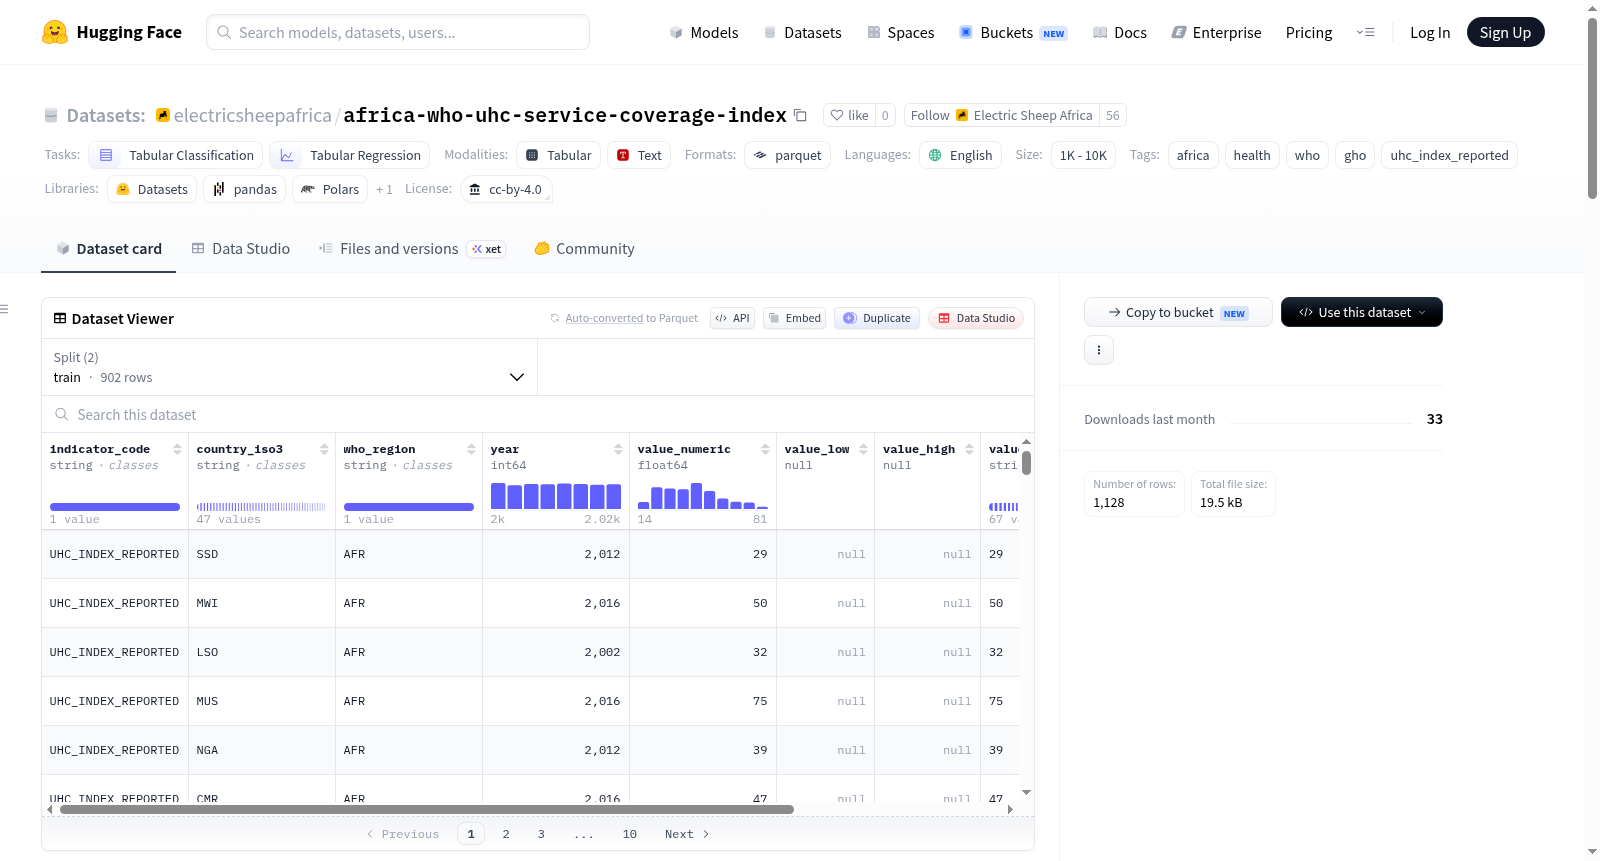Sort the year column with arrows icon
Viewport: 1600px width, 861px height.
pyautogui.click(x=618, y=449)
